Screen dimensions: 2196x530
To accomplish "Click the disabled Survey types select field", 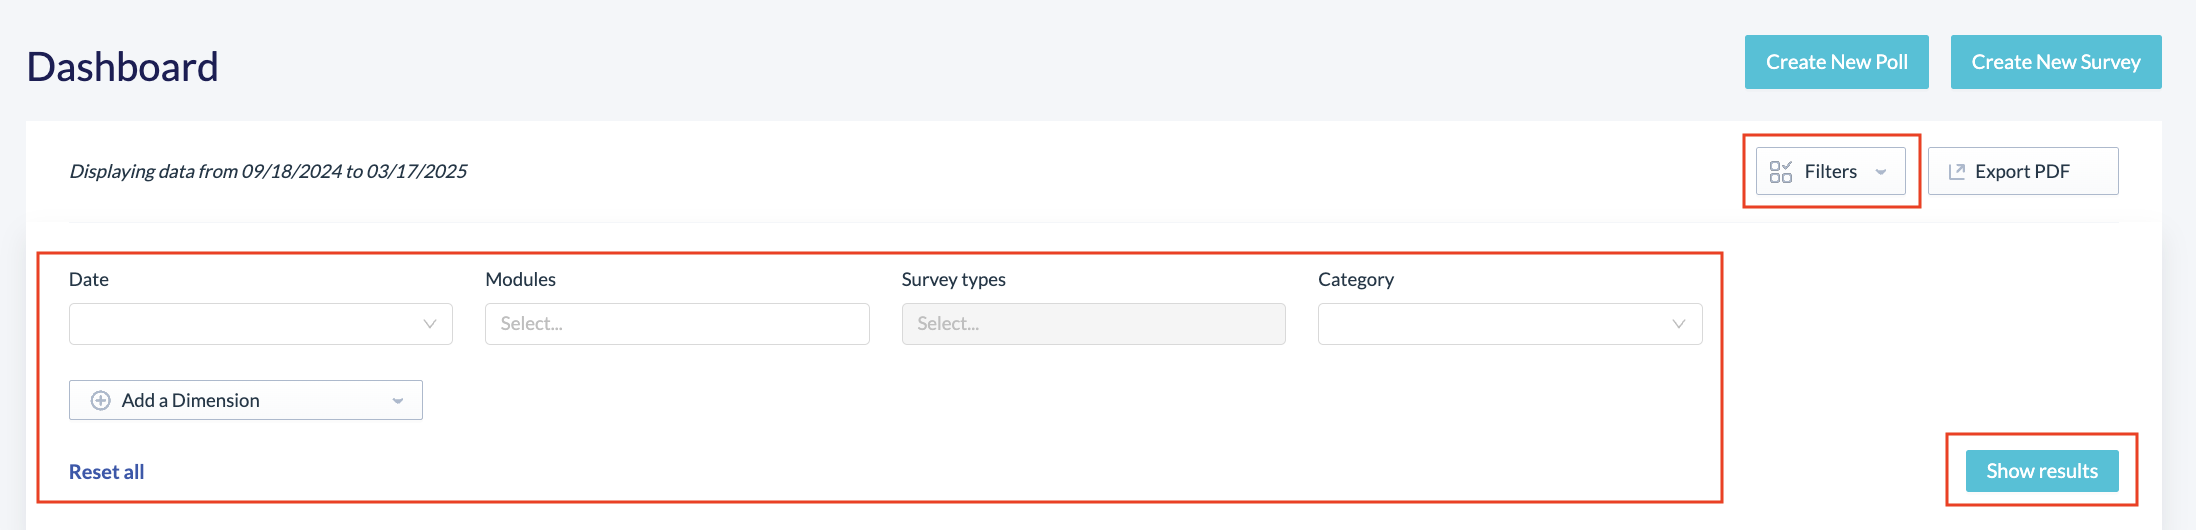I will [x=1093, y=324].
